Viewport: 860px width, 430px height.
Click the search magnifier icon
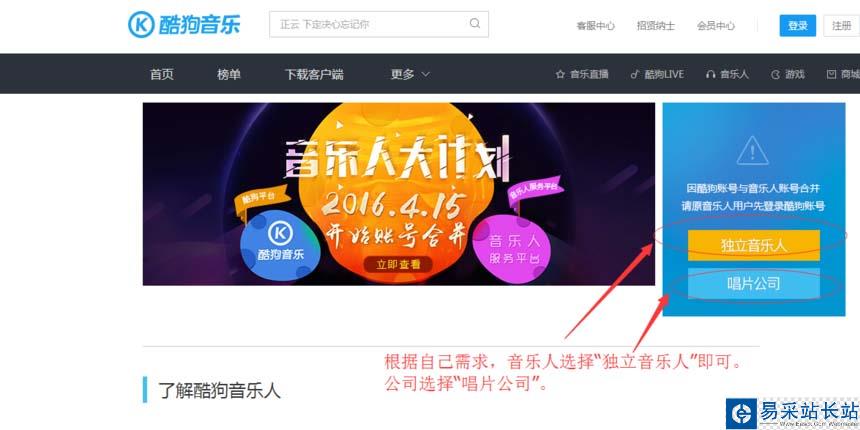(x=475, y=24)
